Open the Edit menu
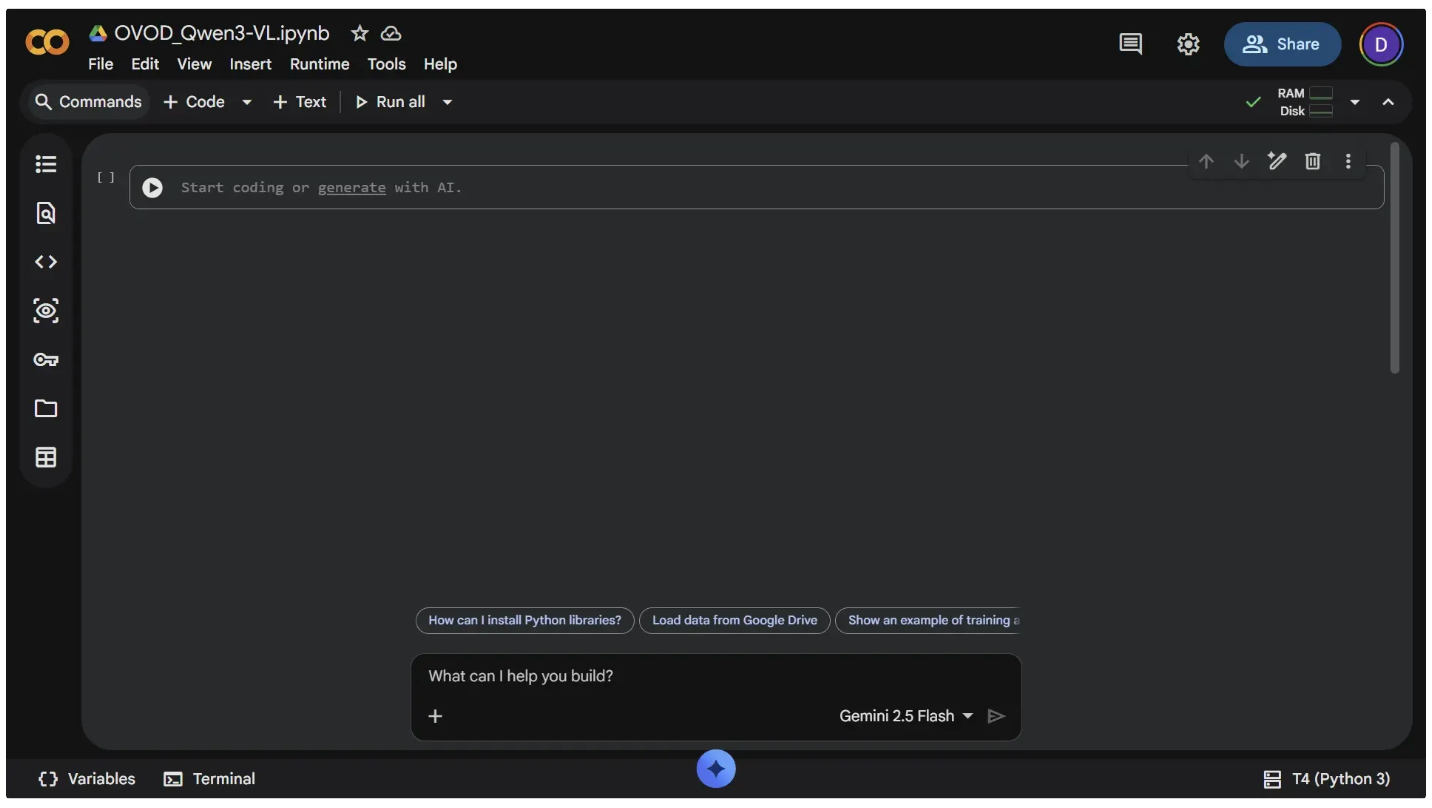This screenshot has height=808, width=1432. [x=145, y=64]
